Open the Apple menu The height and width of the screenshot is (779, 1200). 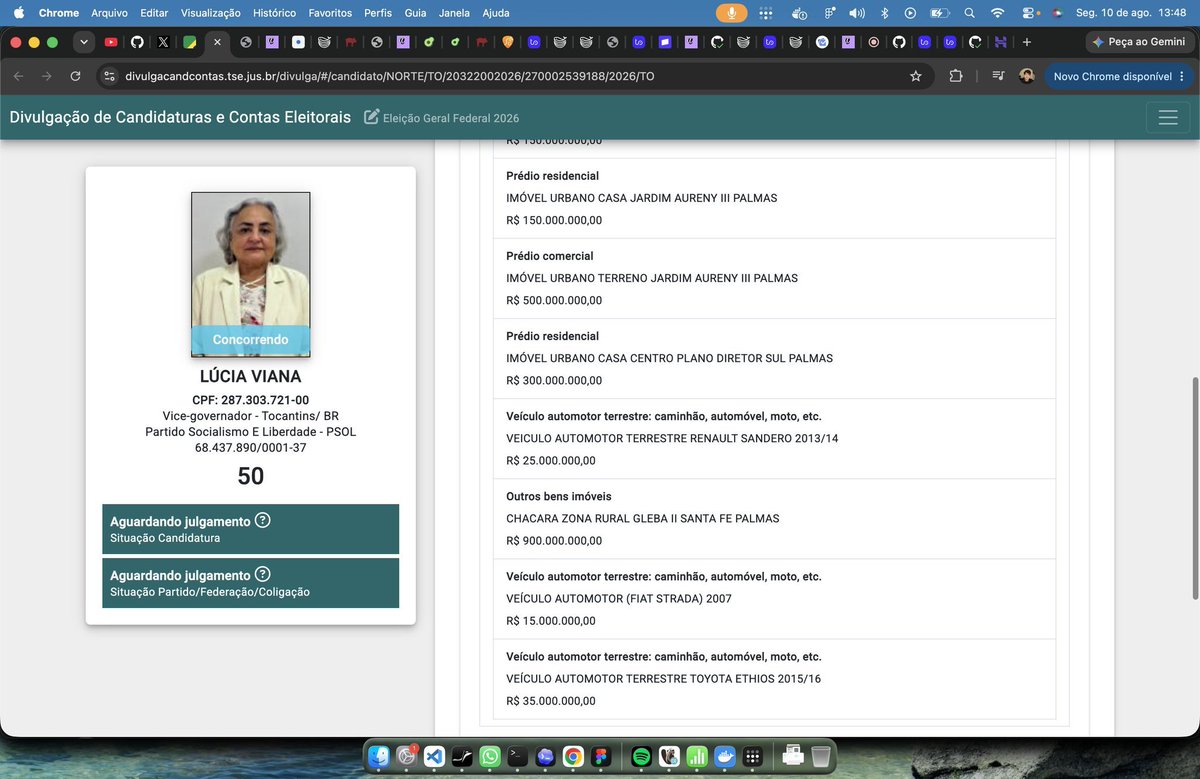(x=18, y=13)
